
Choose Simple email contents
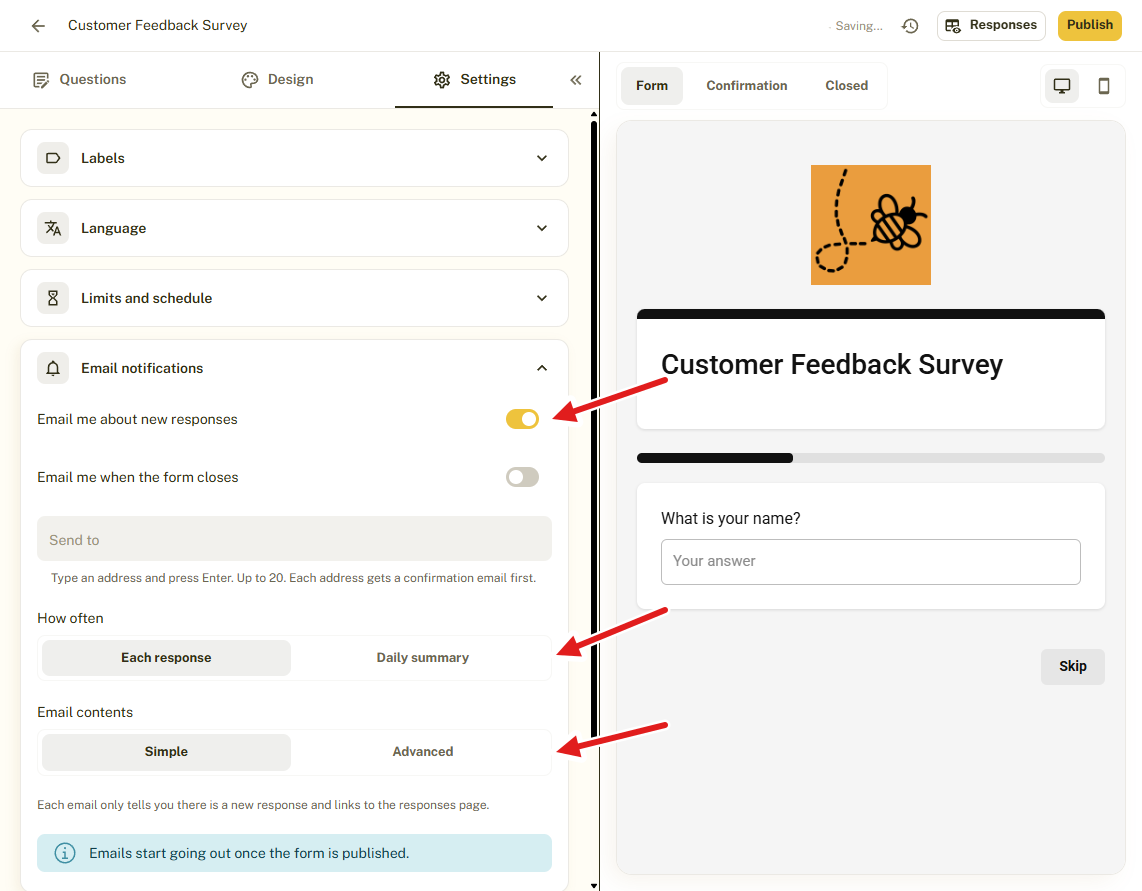pyautogui.click(x=166, y=752)
